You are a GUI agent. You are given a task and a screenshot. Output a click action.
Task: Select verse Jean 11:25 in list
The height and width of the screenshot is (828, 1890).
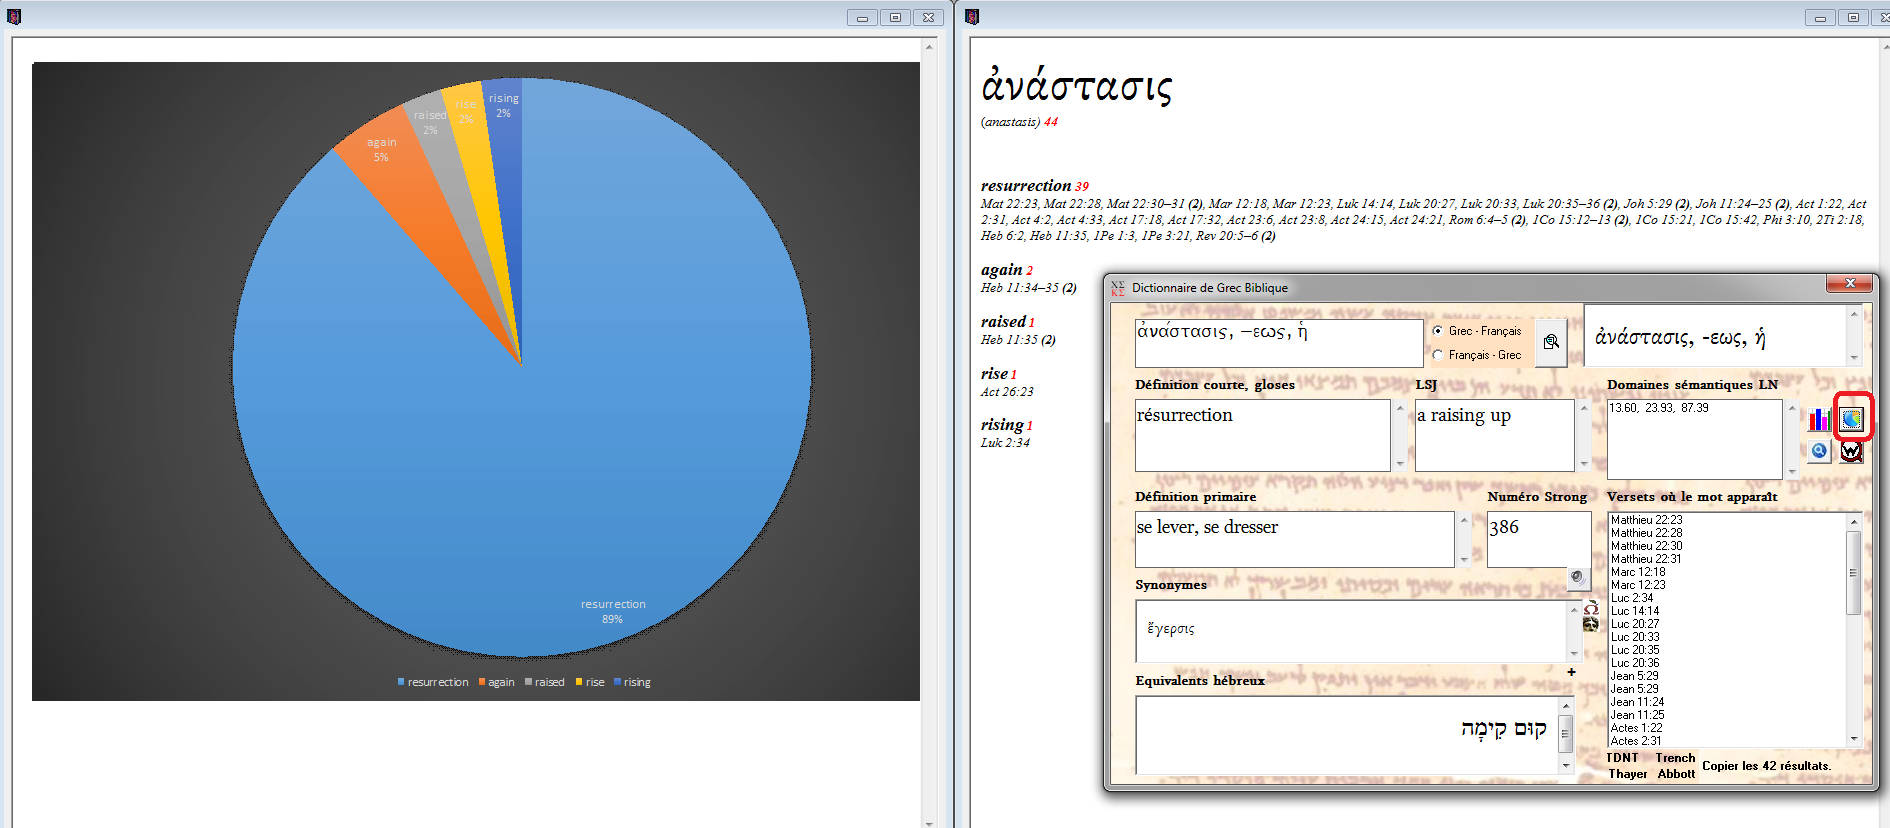(1637, 715)
